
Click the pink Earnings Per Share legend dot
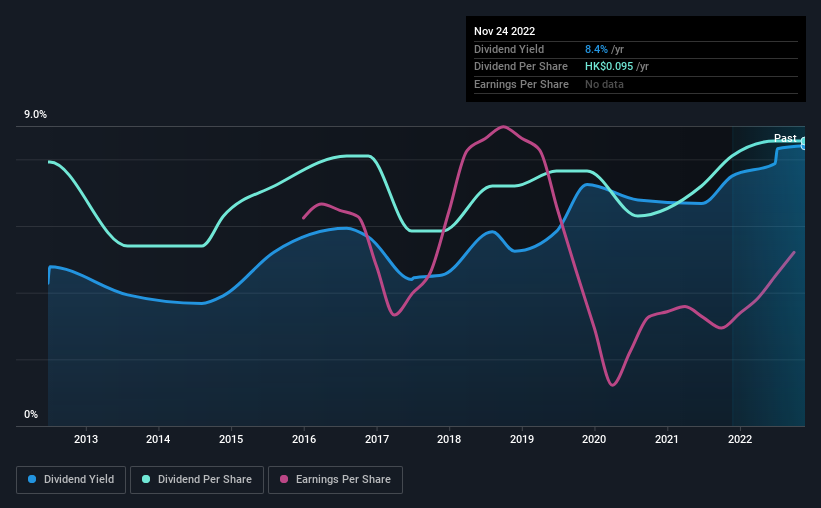(284, 479)
